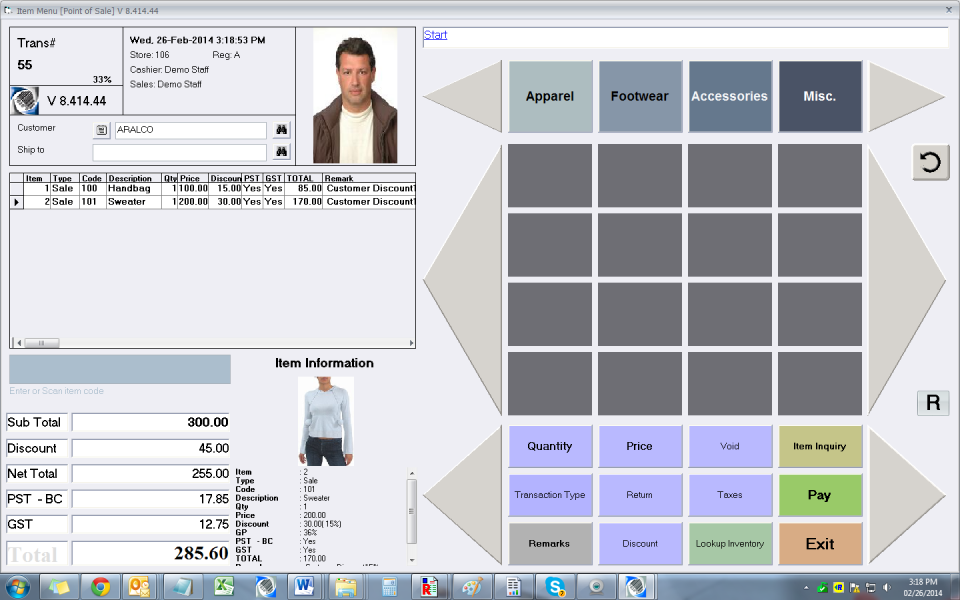The image size is (960, 600).
Task: Open Word from the taskbar
Action: click(305, 588)
